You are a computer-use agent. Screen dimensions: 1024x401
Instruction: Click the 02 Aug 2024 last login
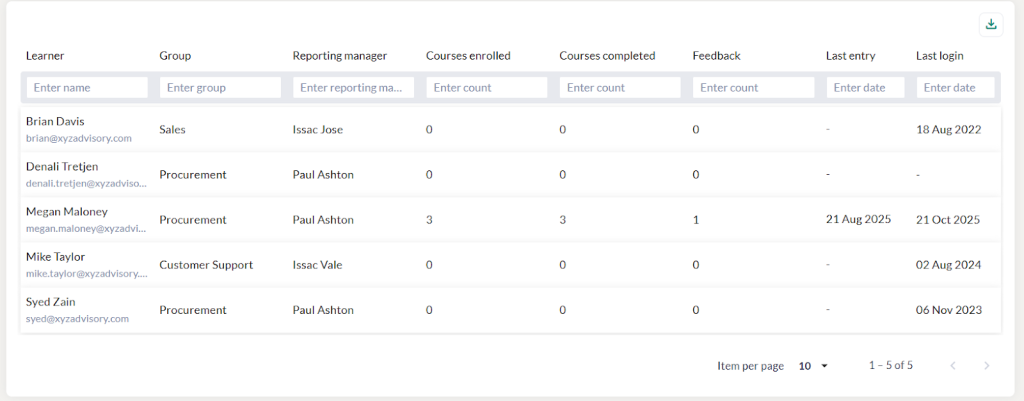949,265
